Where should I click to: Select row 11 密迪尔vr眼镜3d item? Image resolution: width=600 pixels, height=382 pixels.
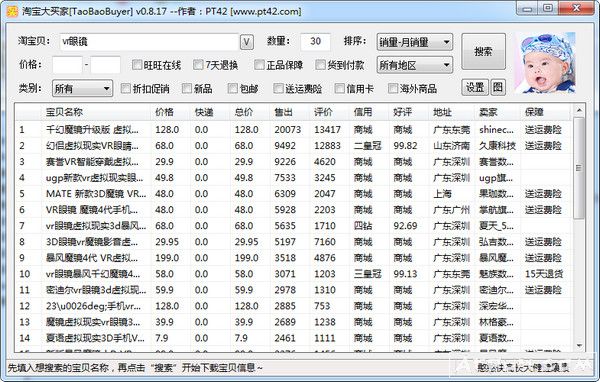click(294, 291)
